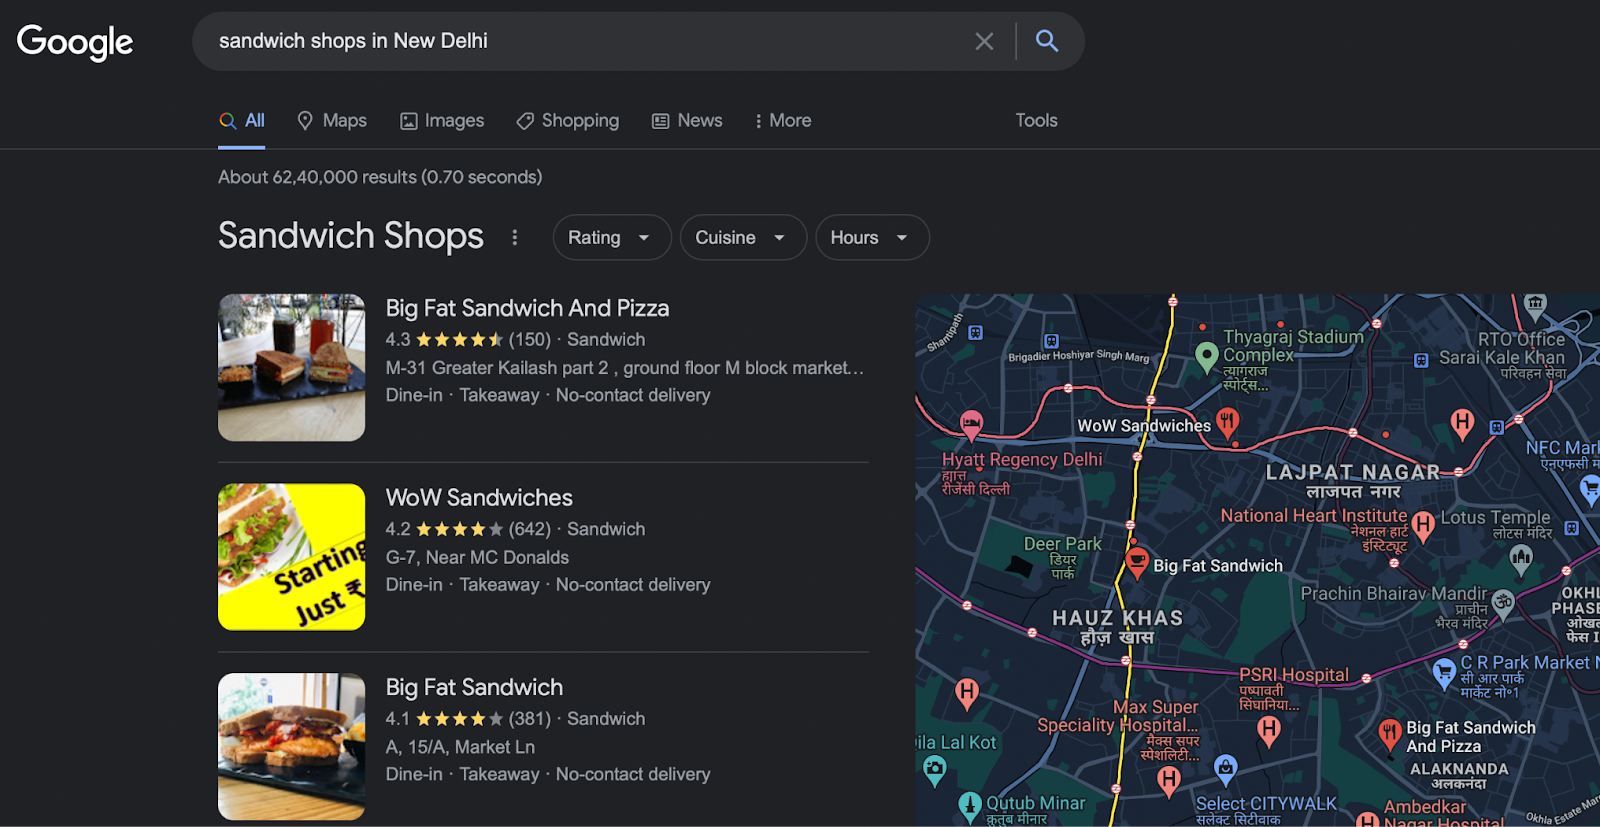Open the Shopping tab
Screen dimensions: 1600x827
pyautogui.click(x=568, y=120)
